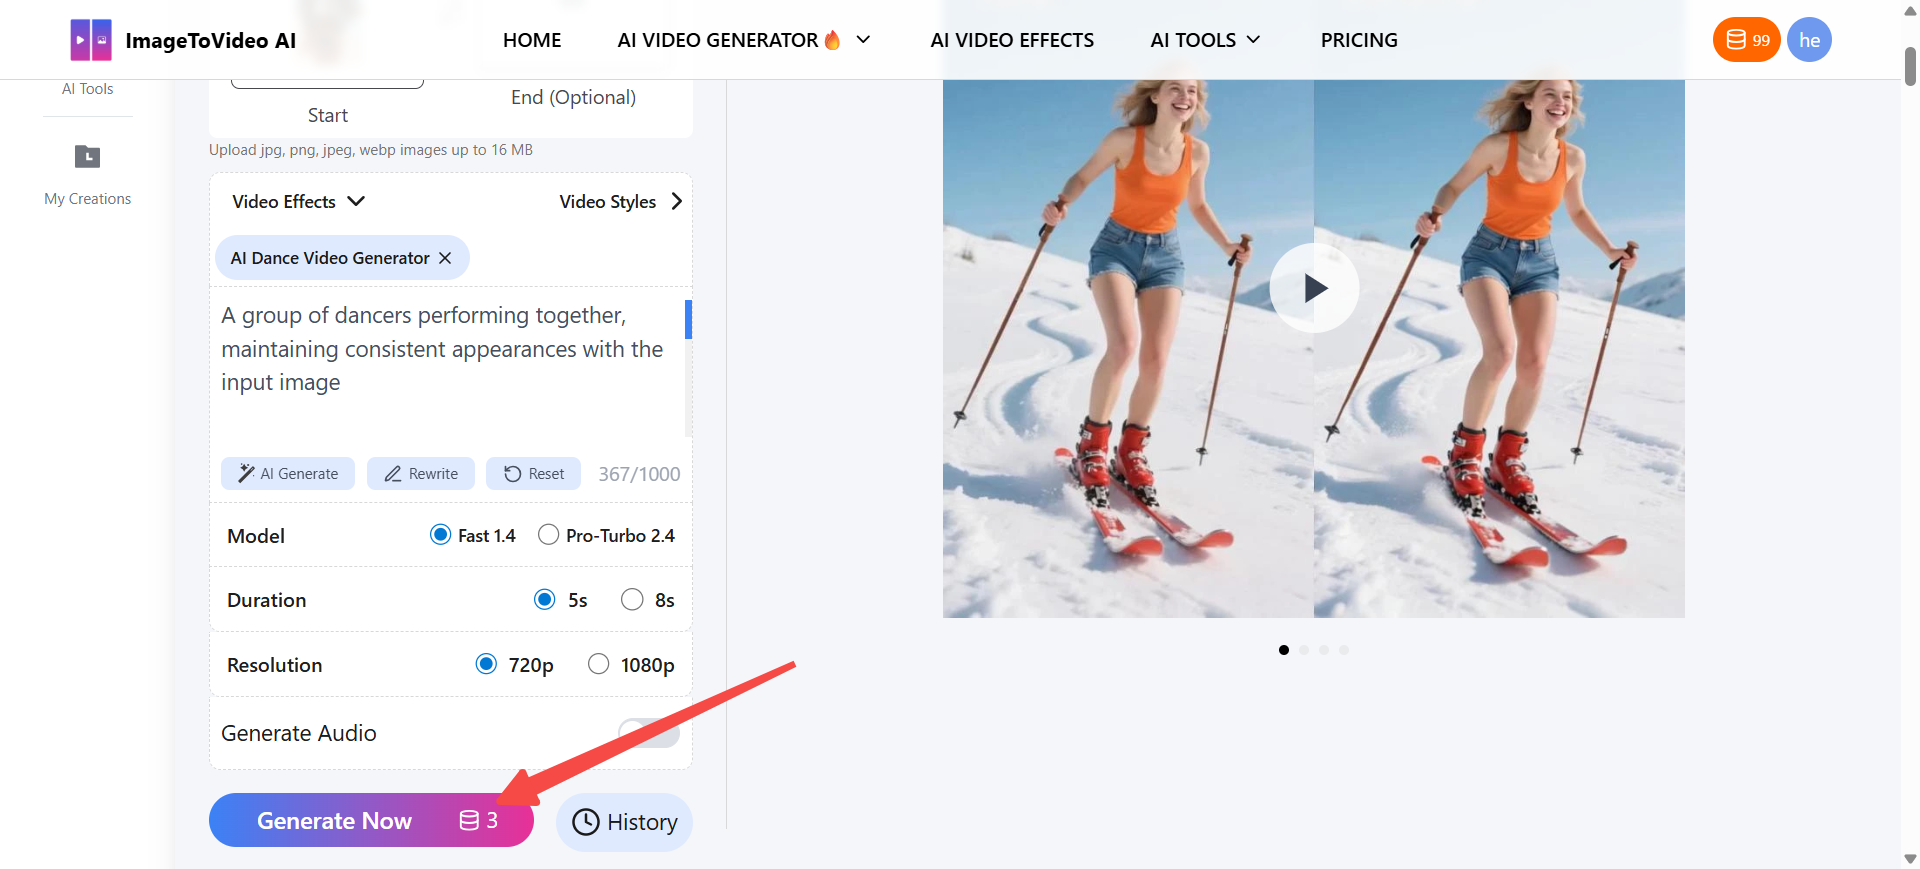
Task: Open Video Styles panel
Action: click(x=620, y=201)
